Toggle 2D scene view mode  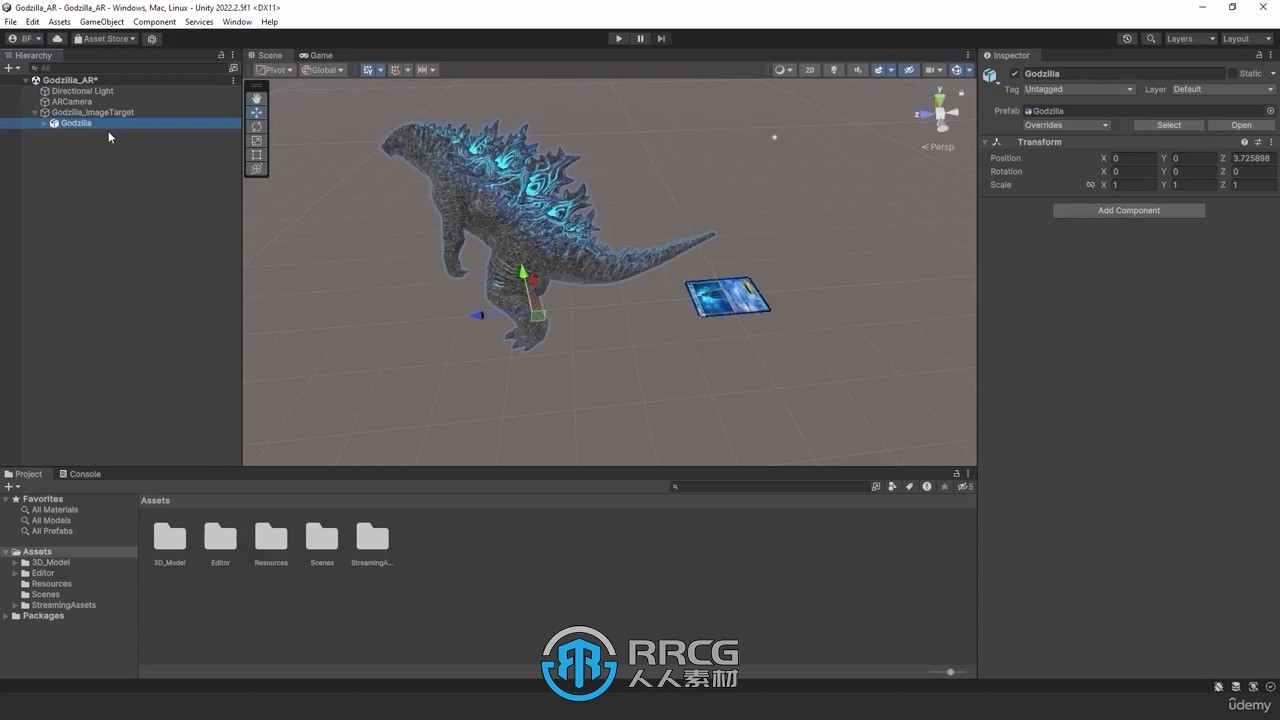tap(810, 70)
